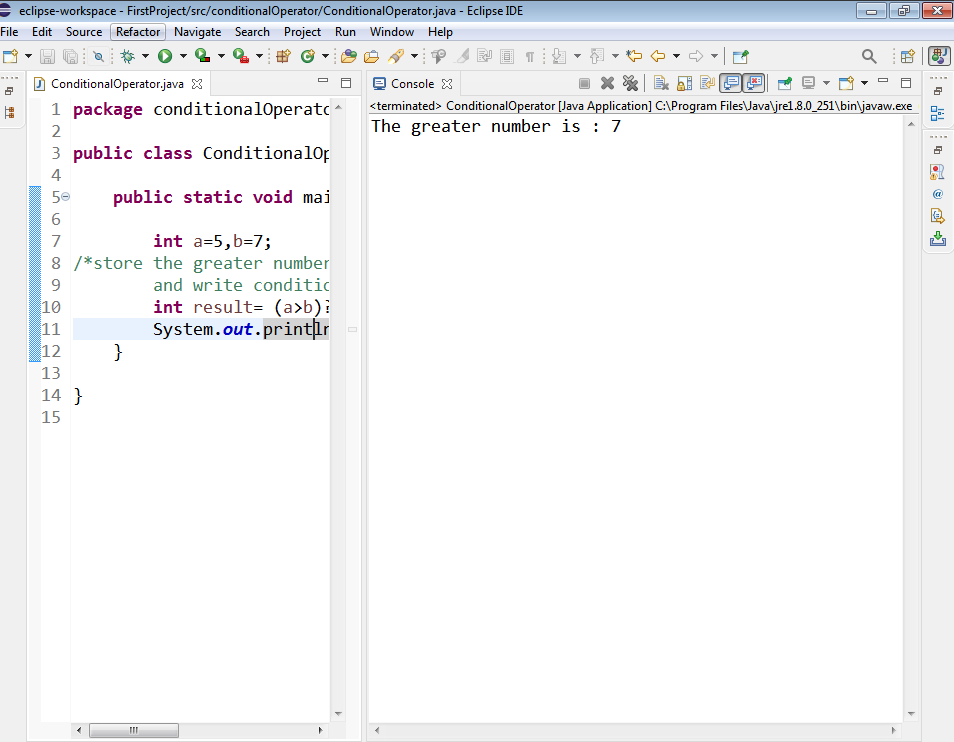Screen dimensions: 954x742
Task: Select the ConditionalOperator.java editor tab
Action: tap(117, 84)
